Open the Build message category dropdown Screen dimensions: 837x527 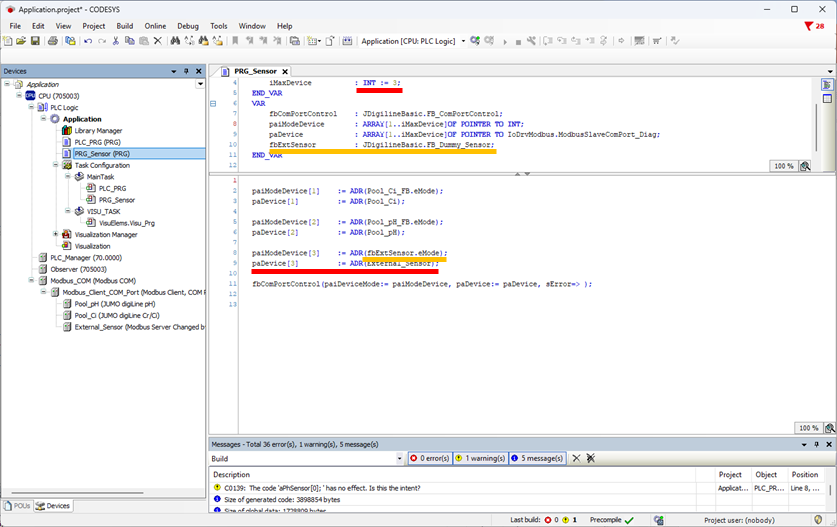(x=399, y=459)
